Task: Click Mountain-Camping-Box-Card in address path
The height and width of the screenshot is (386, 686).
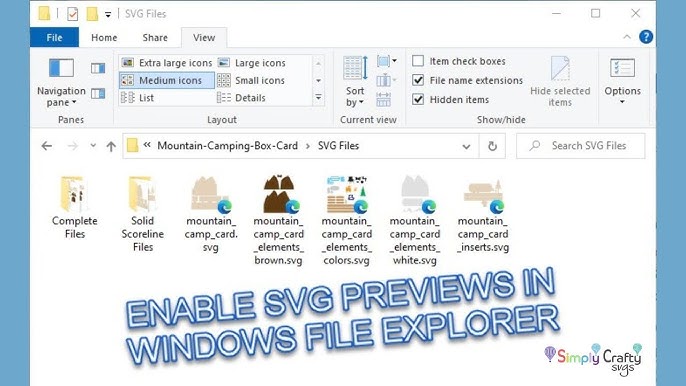Action: [228, 146]
